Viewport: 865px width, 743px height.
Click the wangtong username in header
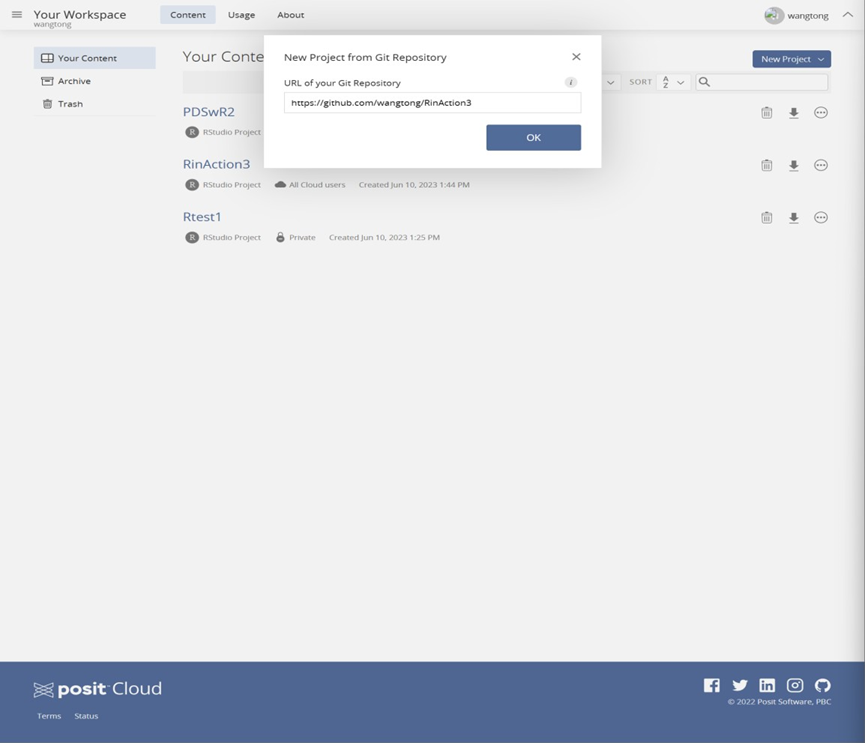tap(808, 15)
